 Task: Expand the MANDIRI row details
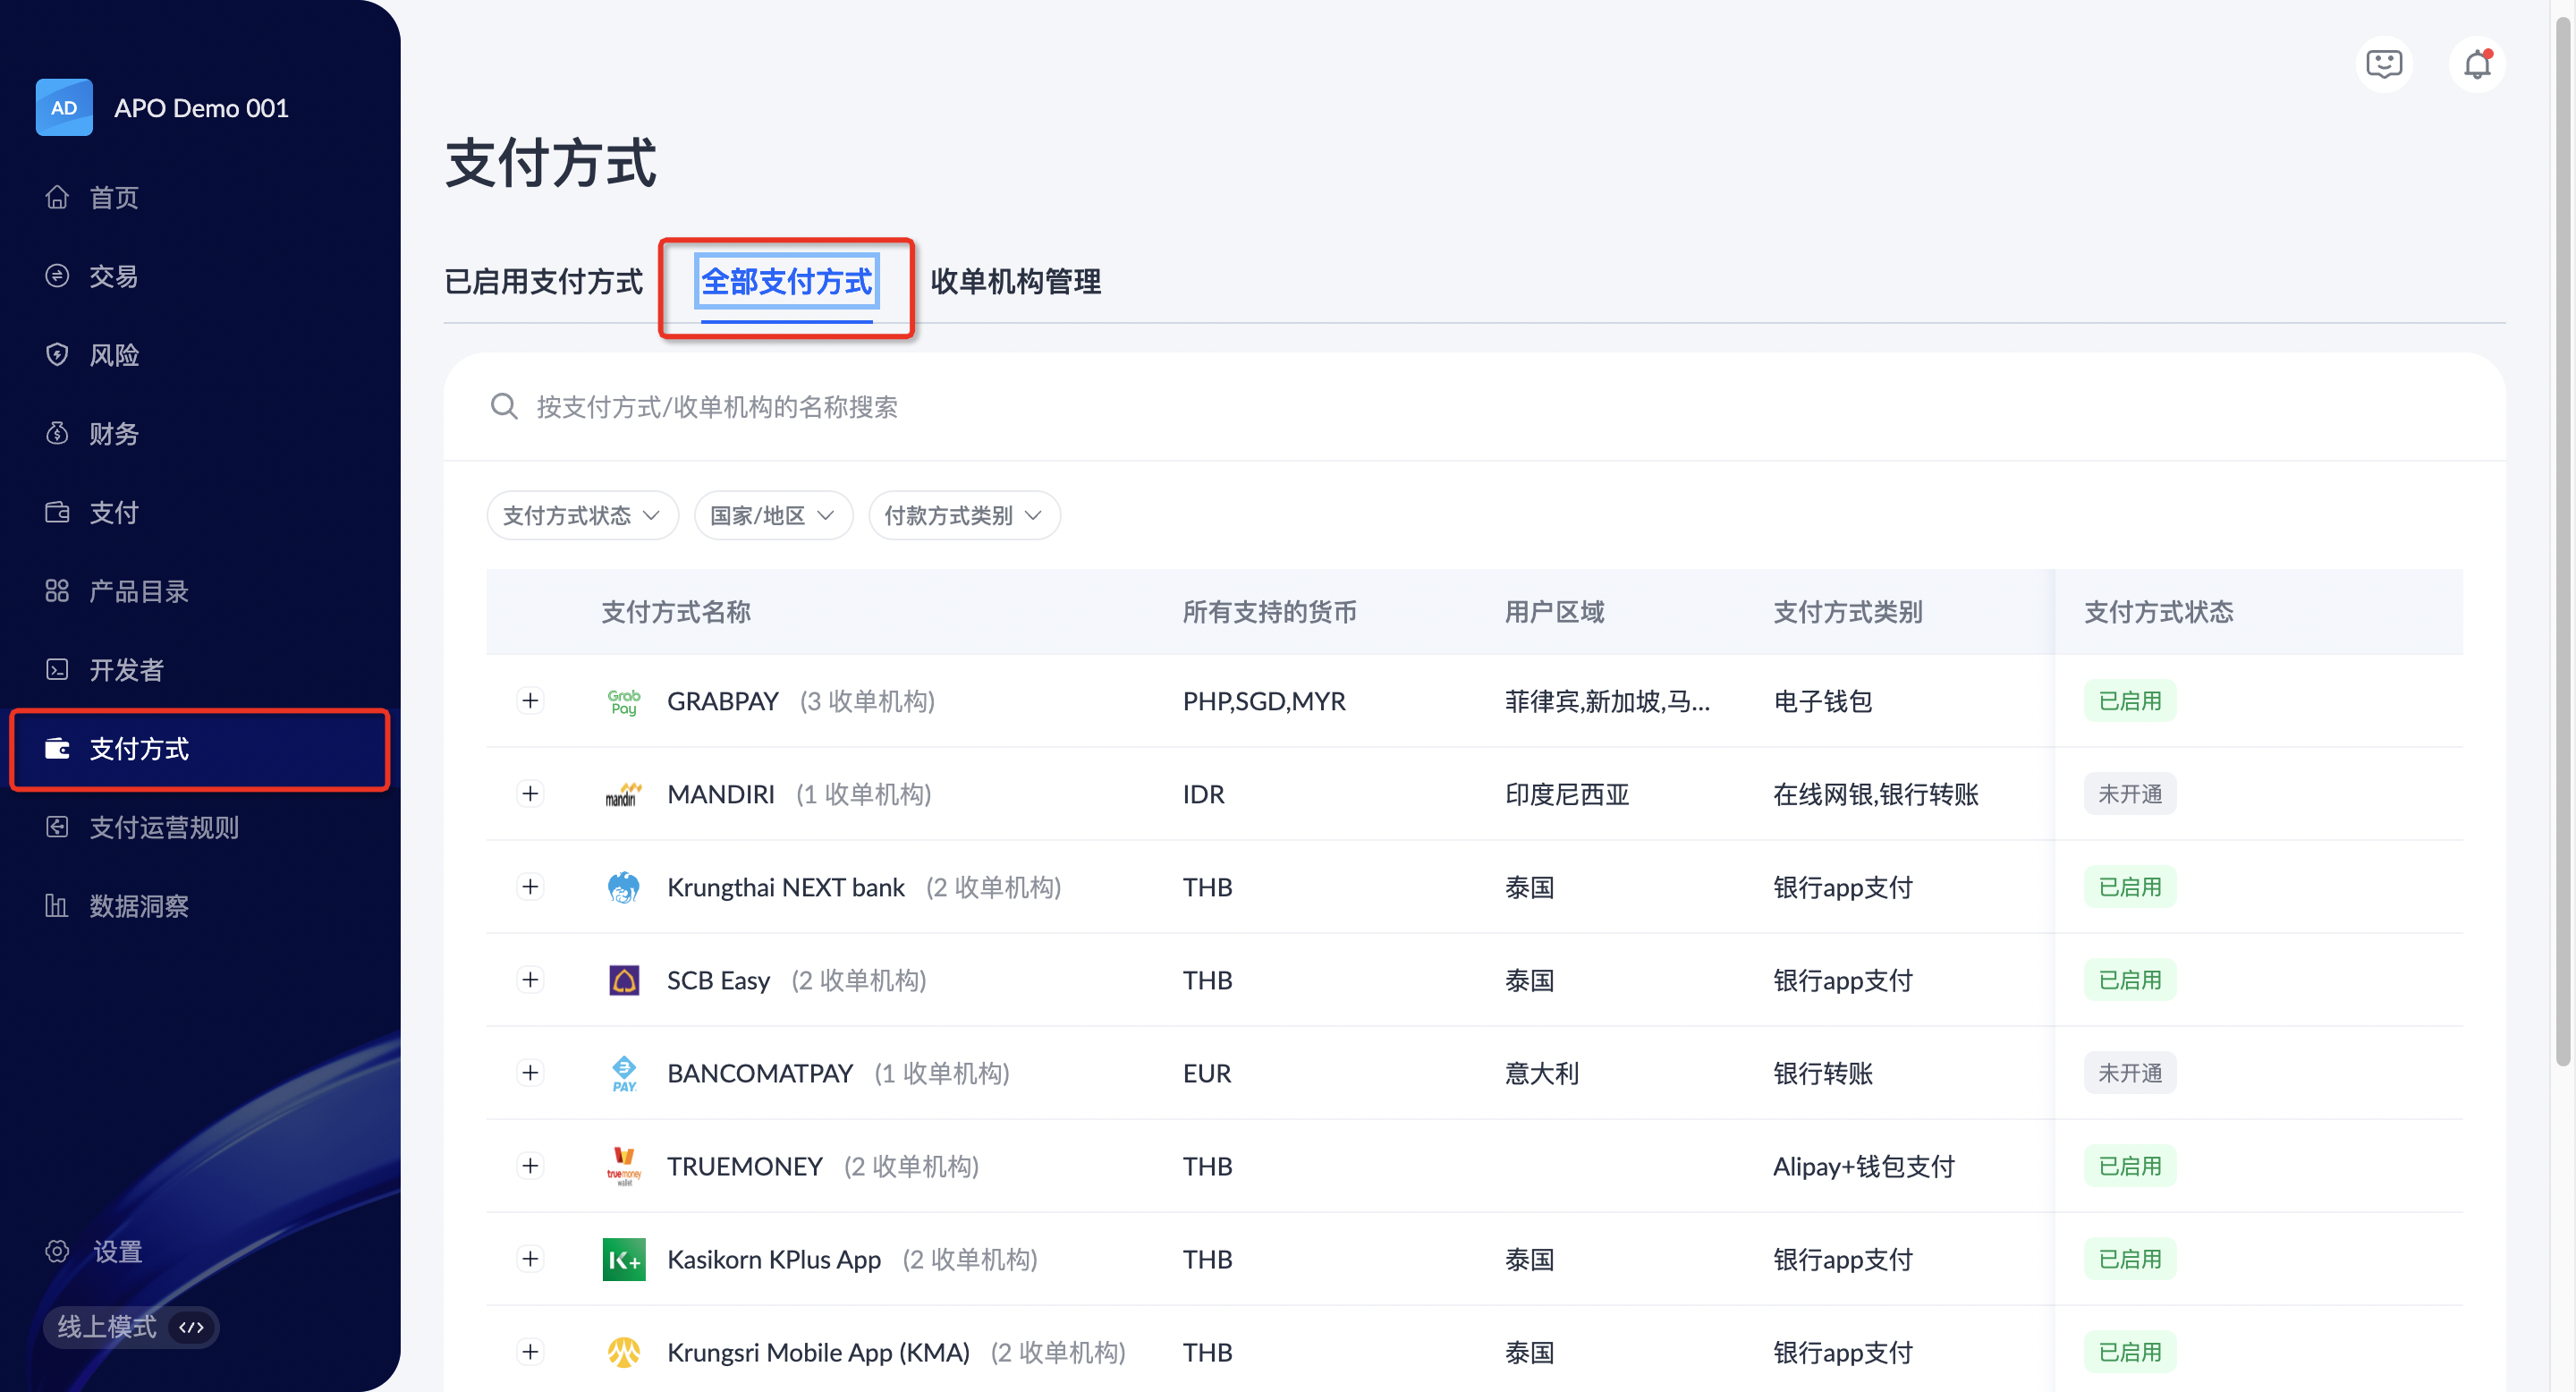point(530,794)
